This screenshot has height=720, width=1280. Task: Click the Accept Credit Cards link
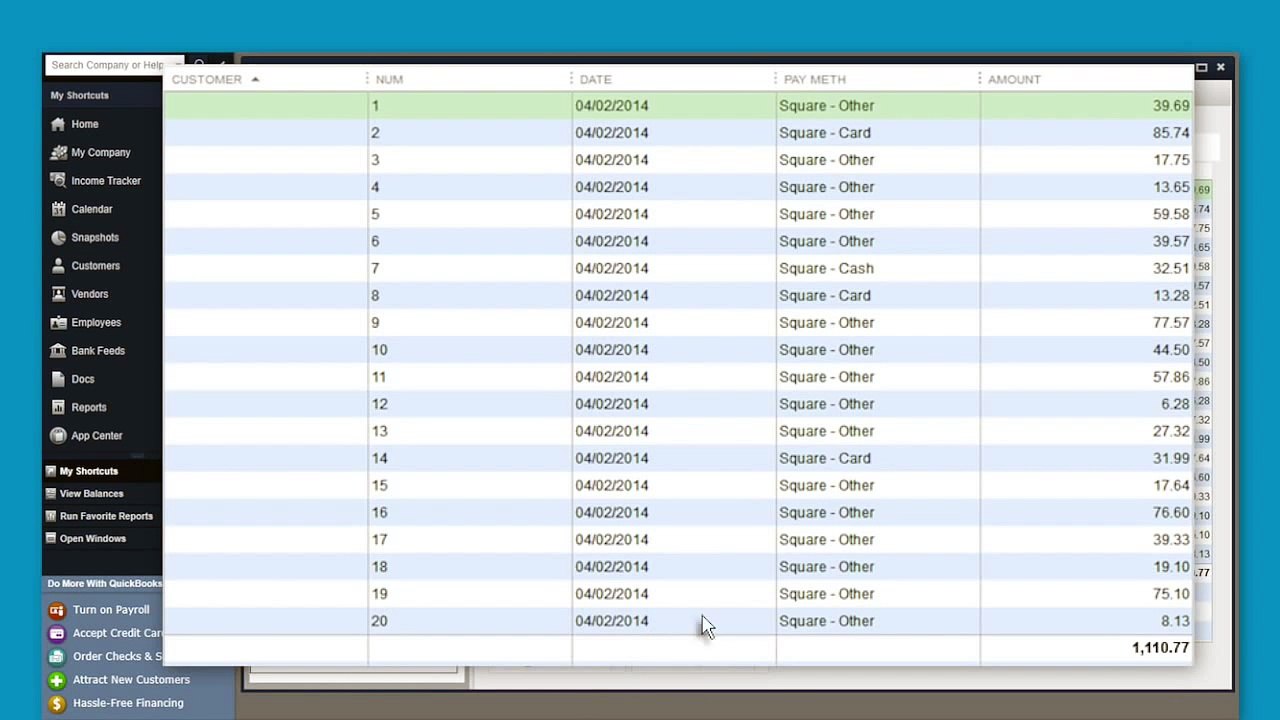pos(117,633)
